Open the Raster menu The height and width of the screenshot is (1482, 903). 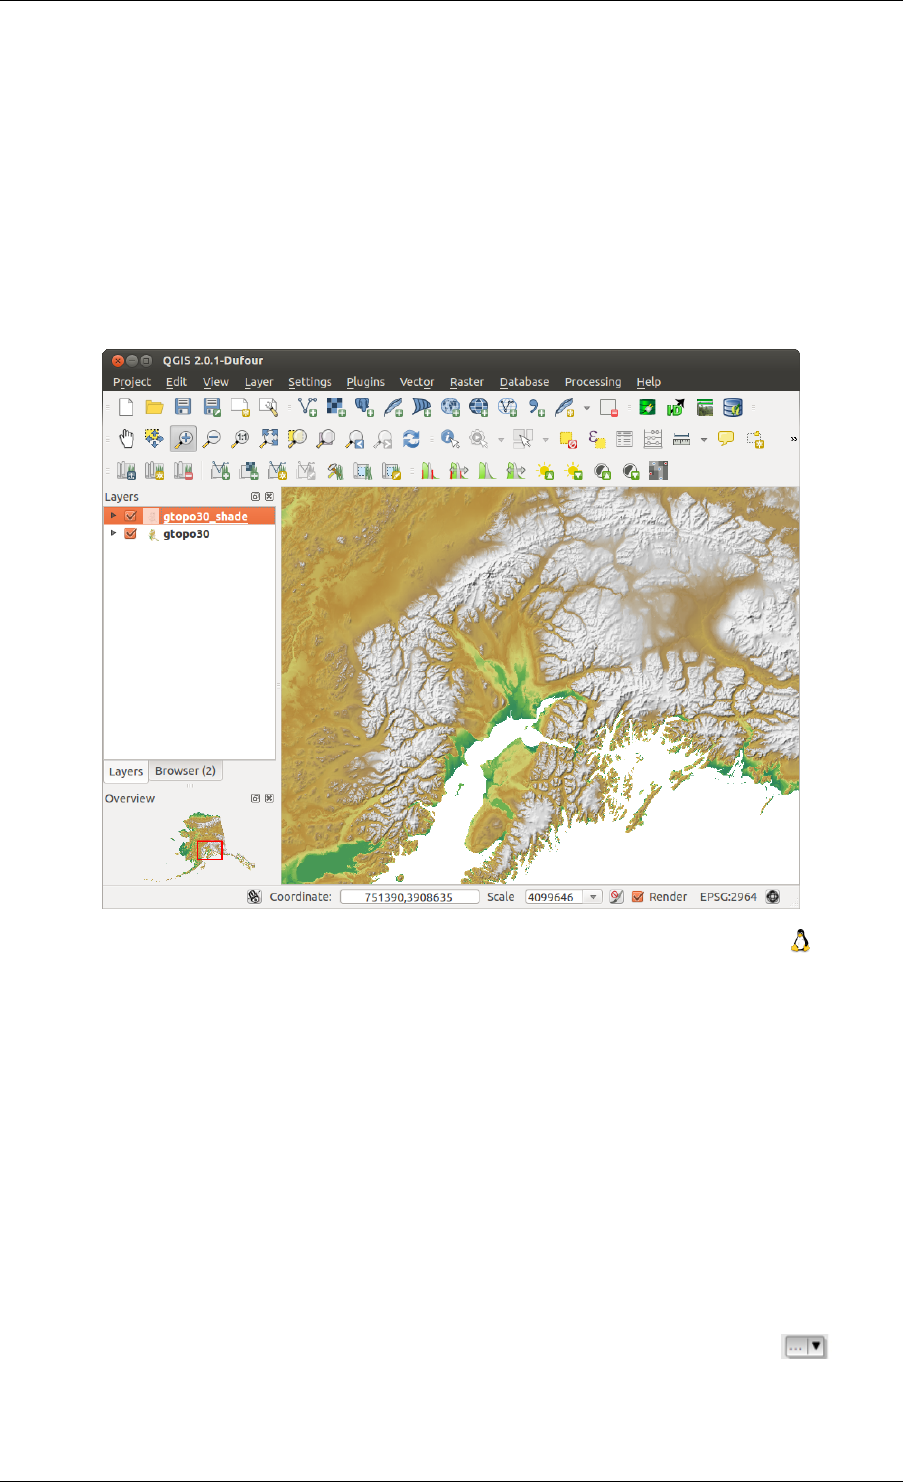tap(466, 382)
